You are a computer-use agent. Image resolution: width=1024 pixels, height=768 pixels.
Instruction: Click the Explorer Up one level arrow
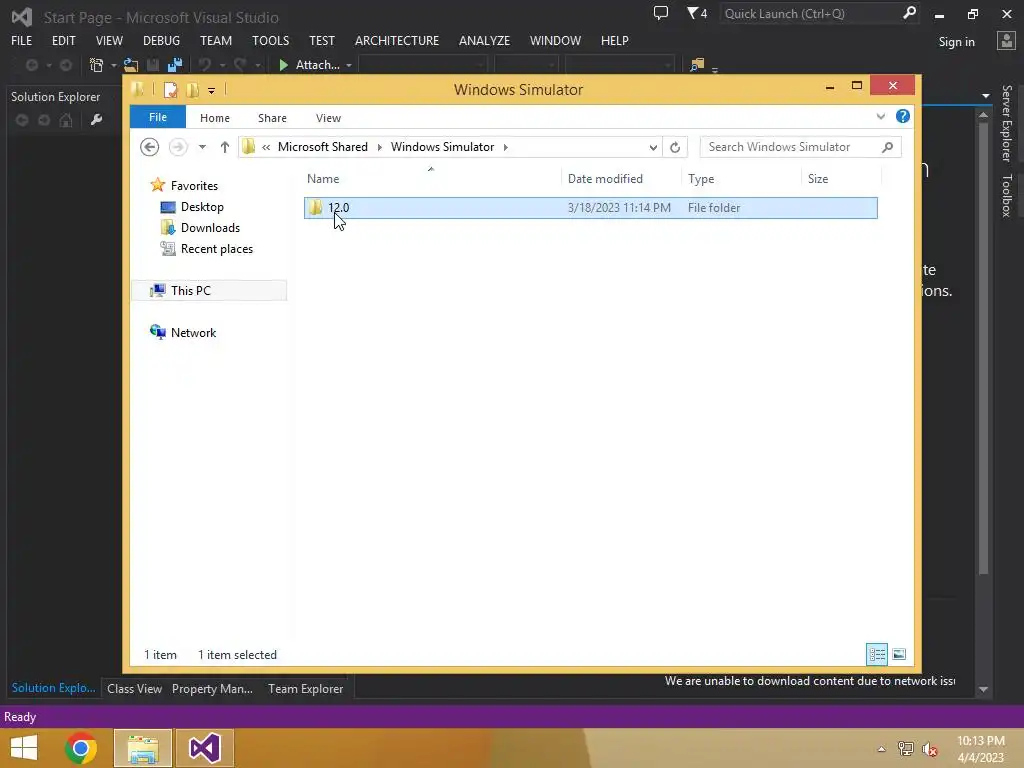[x=225, y=147]
